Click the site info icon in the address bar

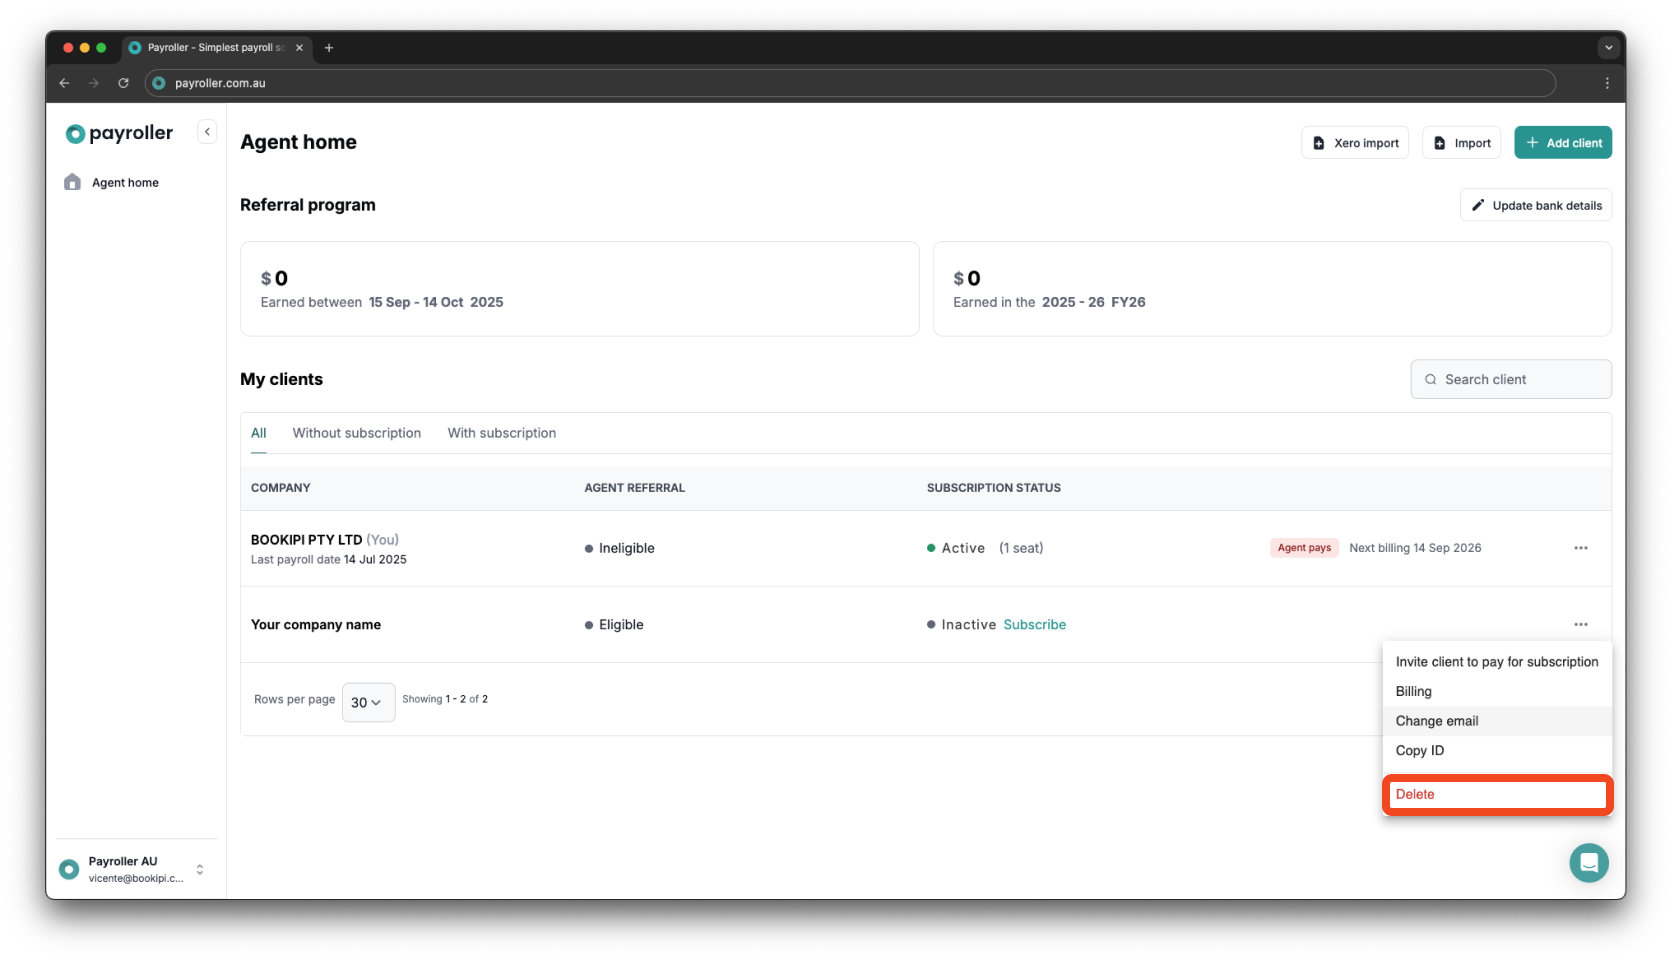159,83
